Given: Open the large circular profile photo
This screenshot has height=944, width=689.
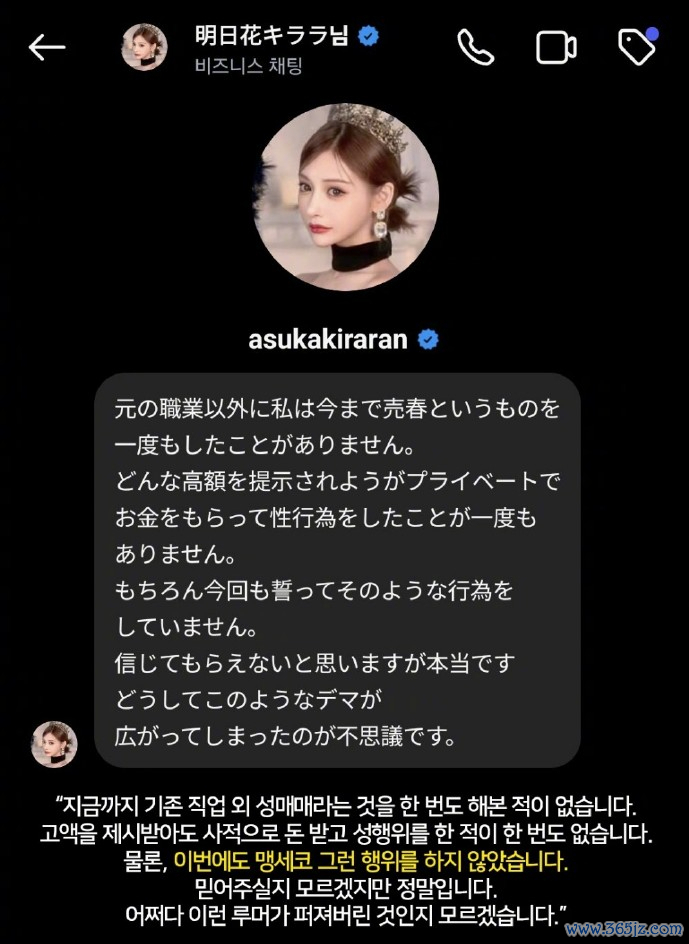Looking at the screenshot, I should click(x=345, y=197).
